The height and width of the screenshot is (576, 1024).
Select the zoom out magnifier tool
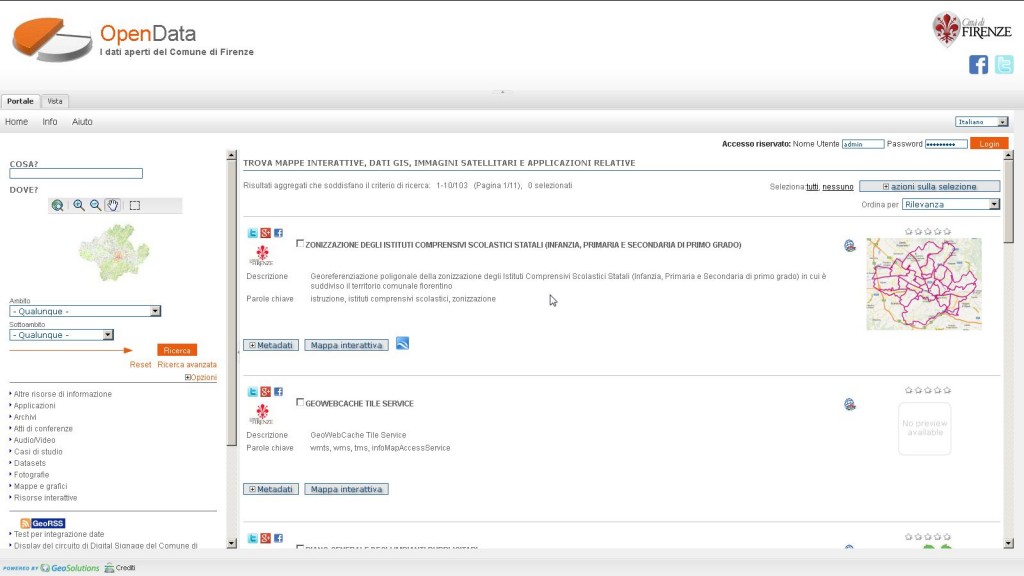pyautogui.click(x=96, y=205)
